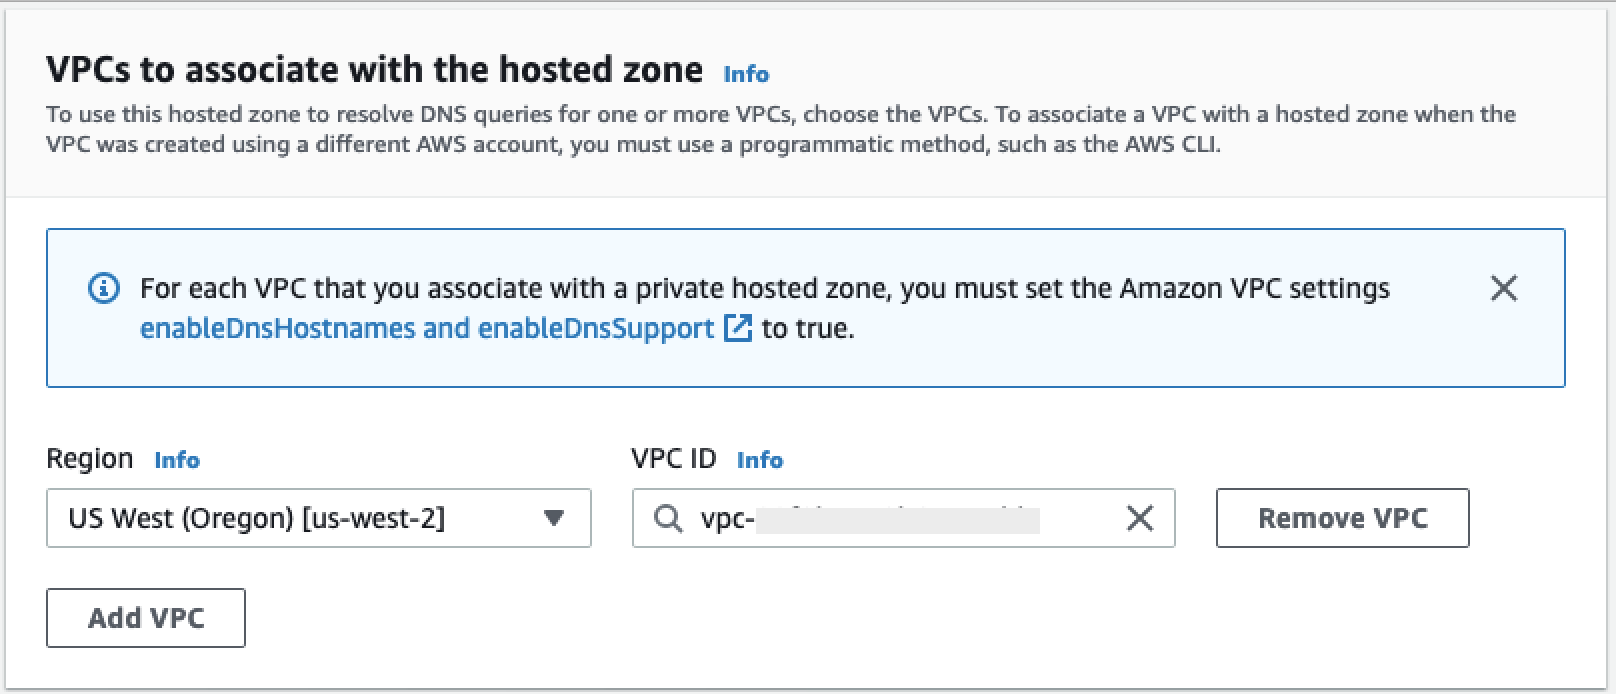
Task: Open the Region dropdown showing US West (Oregon)
Action: [320, 518]
